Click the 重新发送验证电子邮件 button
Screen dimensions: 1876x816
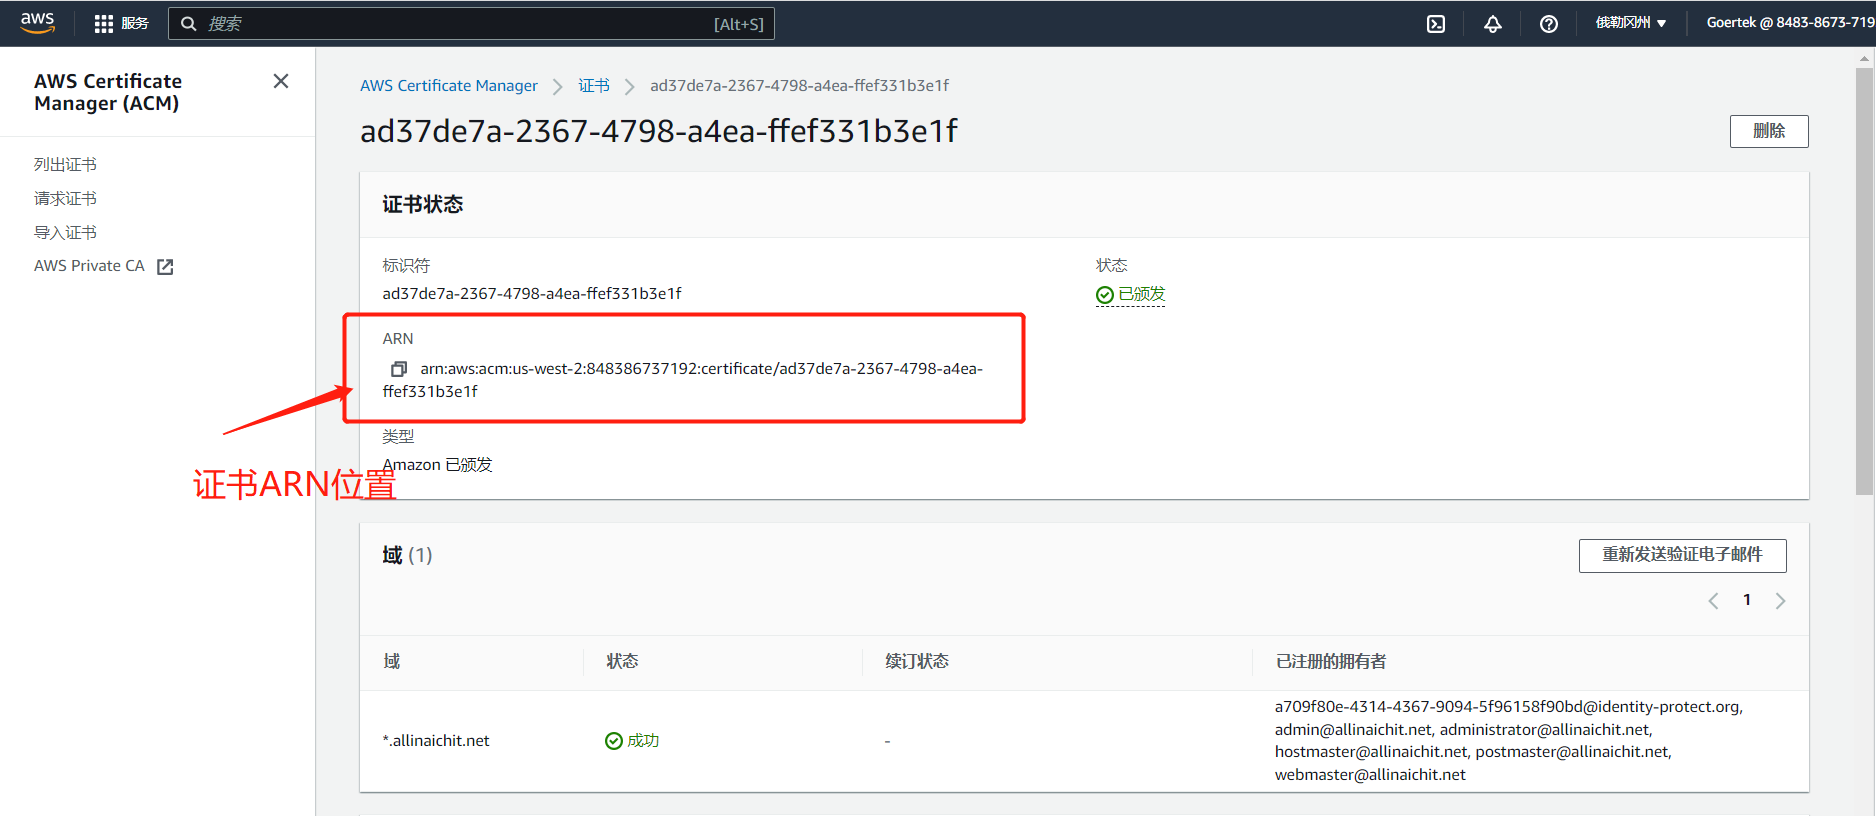tap(1682, 555)
